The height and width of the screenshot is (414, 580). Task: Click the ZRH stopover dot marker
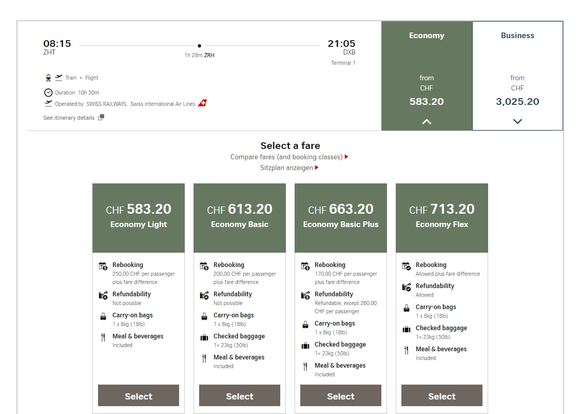(x=199, y=46)
